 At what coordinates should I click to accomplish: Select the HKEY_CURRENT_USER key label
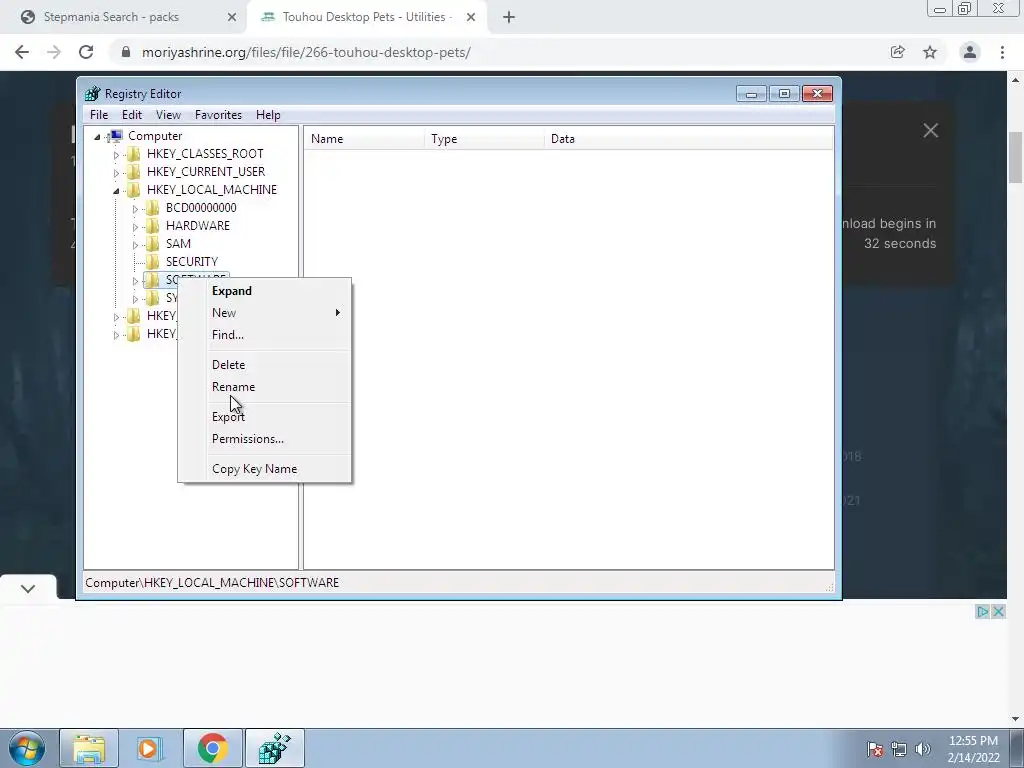206,172
